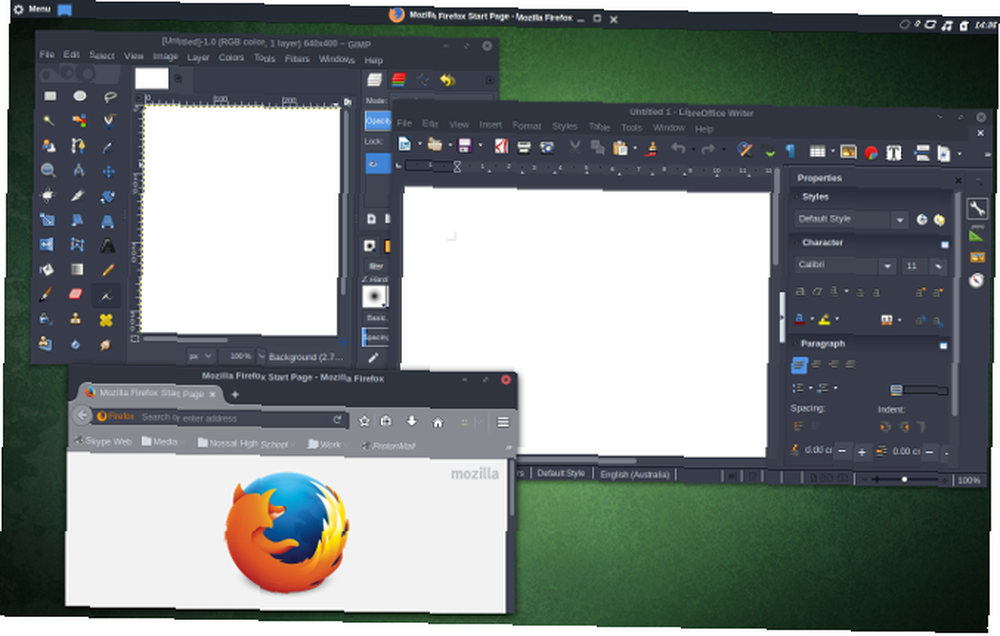Select the Rectangle Select tool in GIMP

coord(50,96)
